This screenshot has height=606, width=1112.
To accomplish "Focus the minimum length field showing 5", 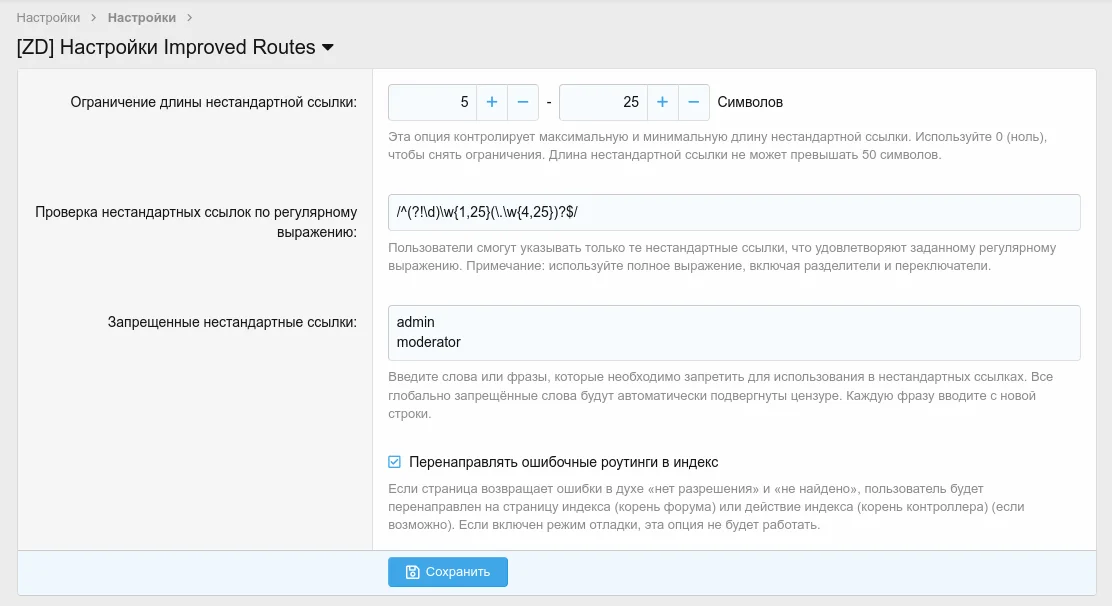I will tap(432, 102).
